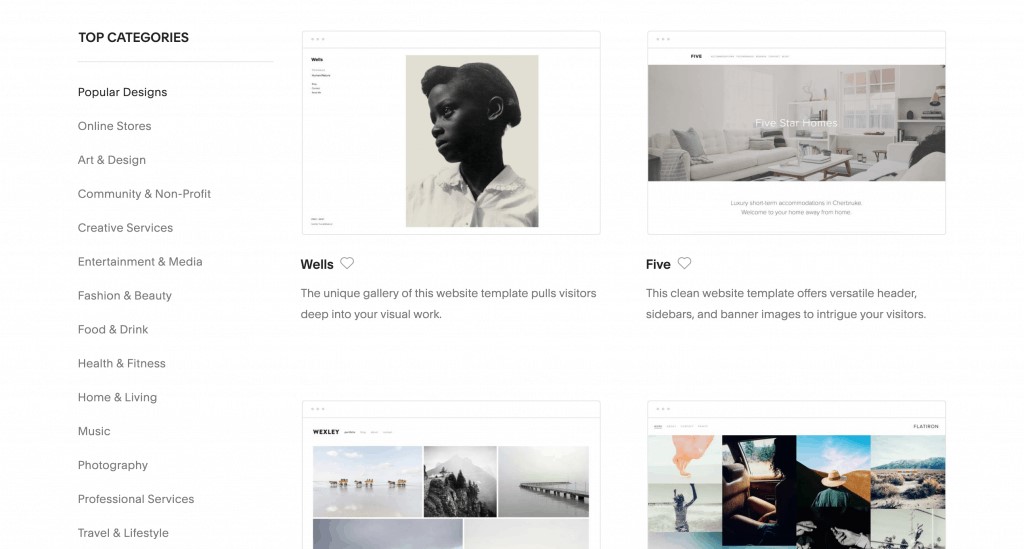Click the Wells template title
The width and height of the screenshot is (1024, 549).
tap(317, 264)
